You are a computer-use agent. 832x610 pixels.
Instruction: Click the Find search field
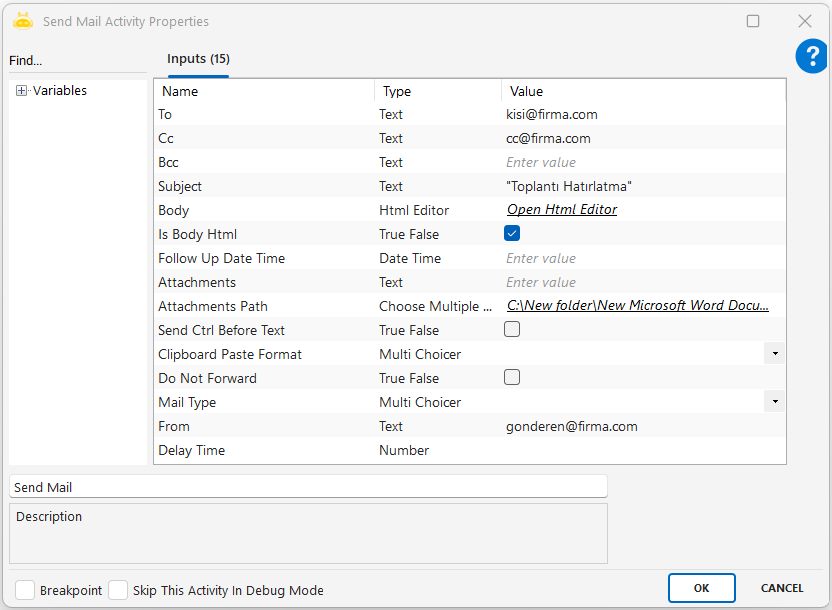pos(76,61)
